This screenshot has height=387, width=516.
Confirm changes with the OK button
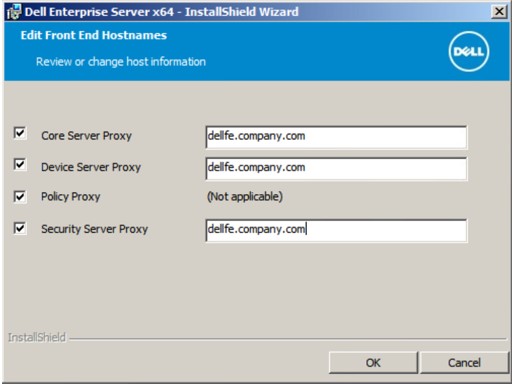point(373,362)
